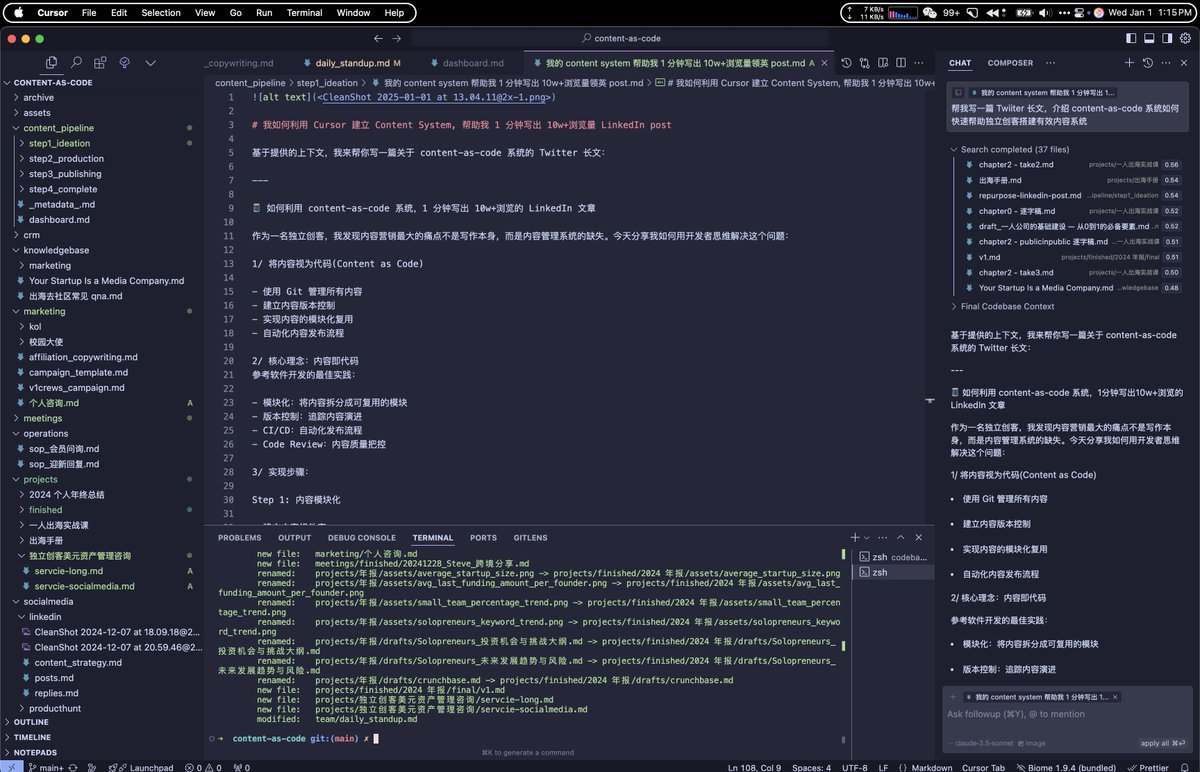Open the Search view icon
The image size is (1200, 772).
(76, 62)
